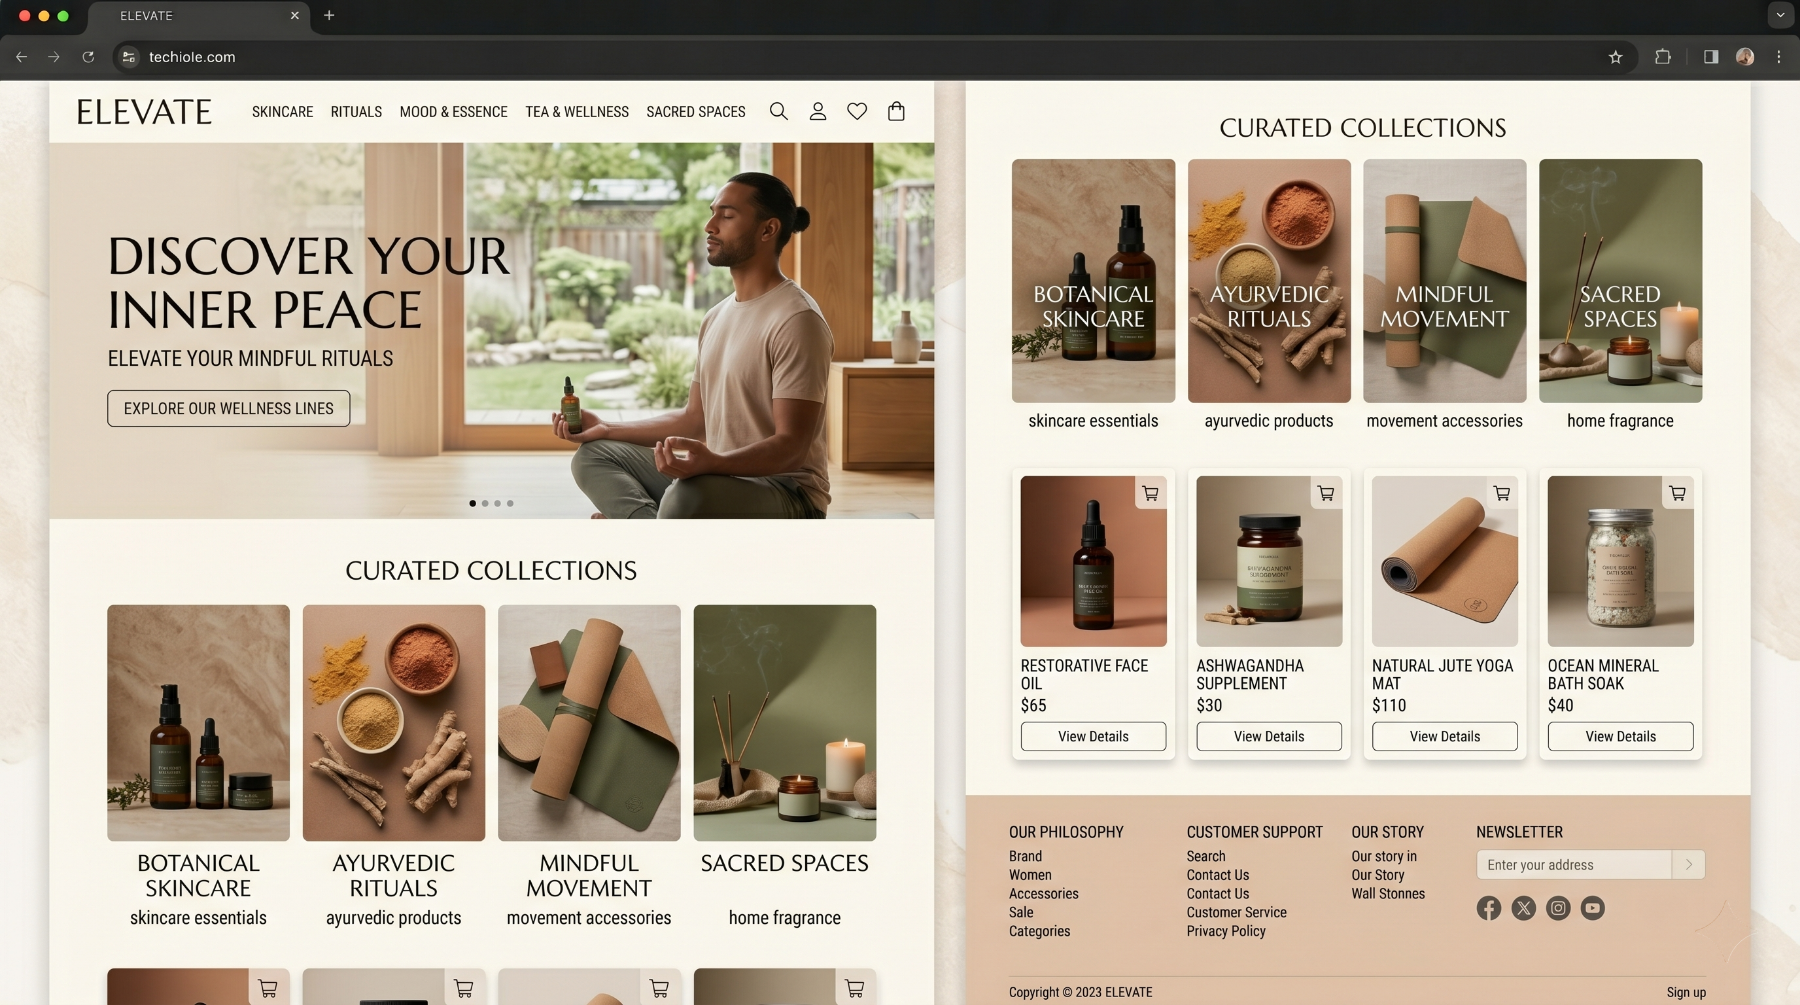Add Restorative Face Oil to cart
The height and width of the screenshot is (1005, 1800).
(x=1150, y=493)
